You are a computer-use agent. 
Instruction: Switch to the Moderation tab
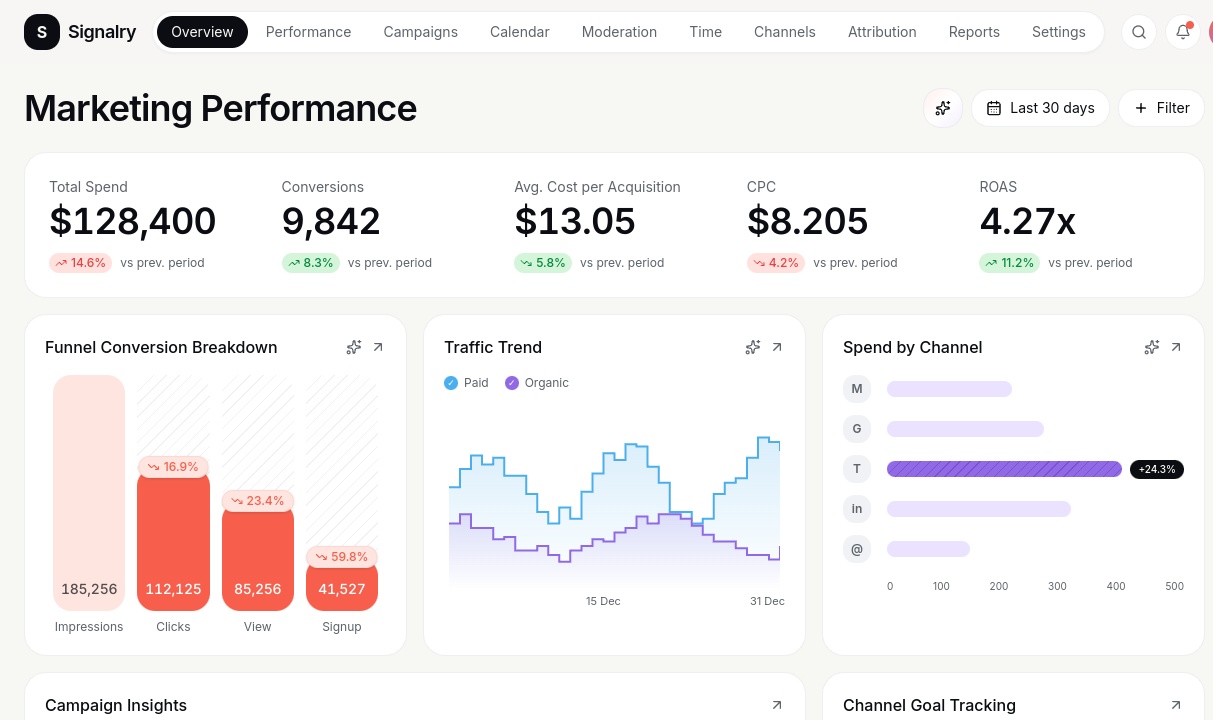pos(619,32)
